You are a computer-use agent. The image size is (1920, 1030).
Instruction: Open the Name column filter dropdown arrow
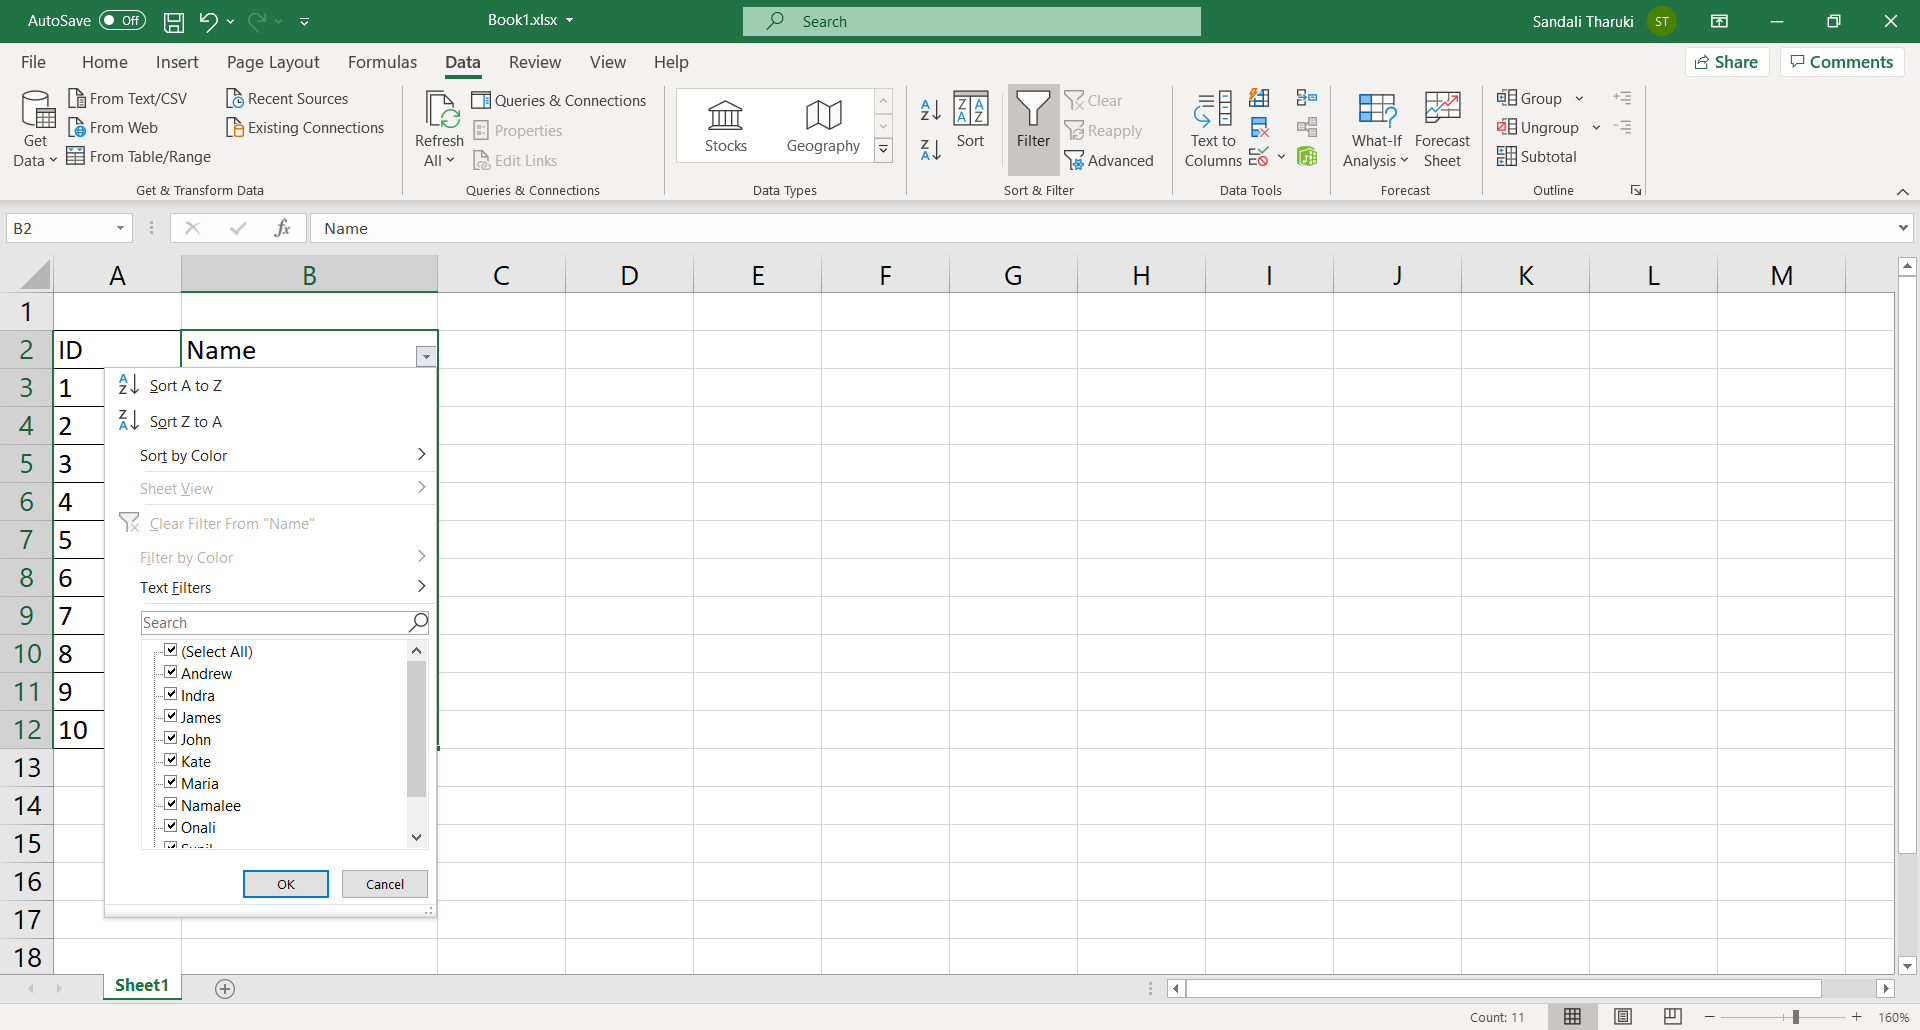[426, 356]
